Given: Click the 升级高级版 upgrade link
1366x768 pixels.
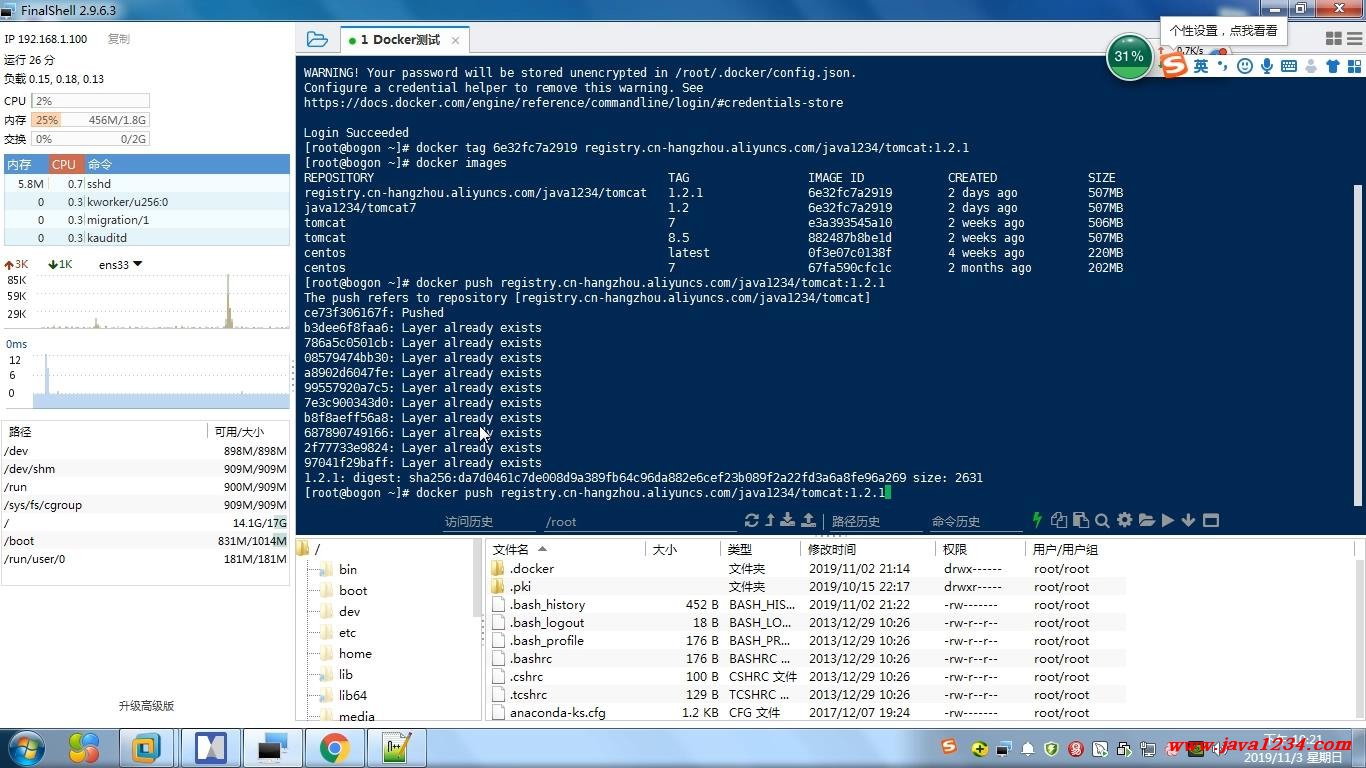Looking at the screenshot, I should [x=146, y=705].
